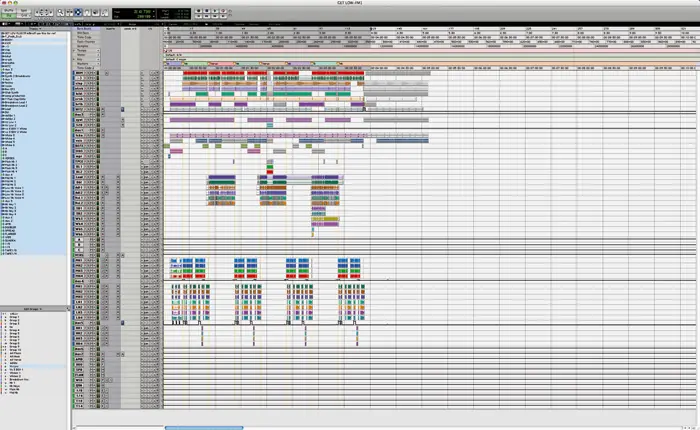Select the Trim tool

[x=69, y=12]
